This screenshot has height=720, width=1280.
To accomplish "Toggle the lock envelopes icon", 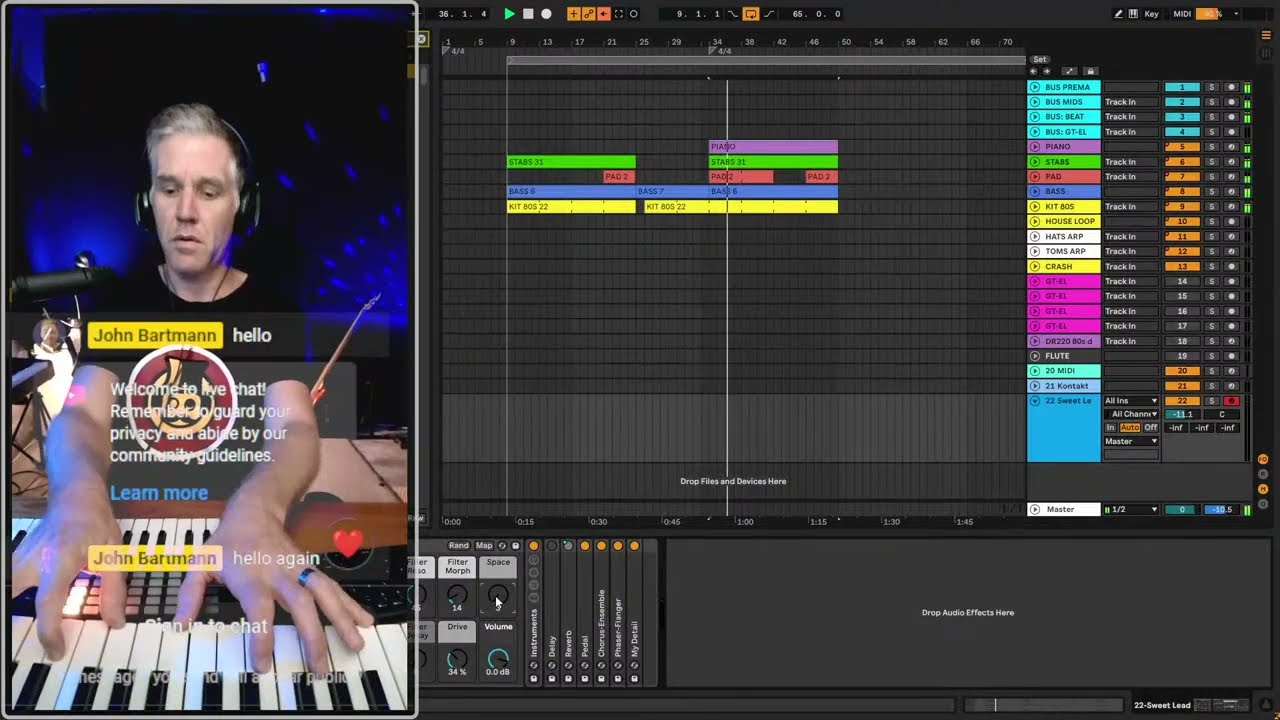I will [x=1090, y=71].
